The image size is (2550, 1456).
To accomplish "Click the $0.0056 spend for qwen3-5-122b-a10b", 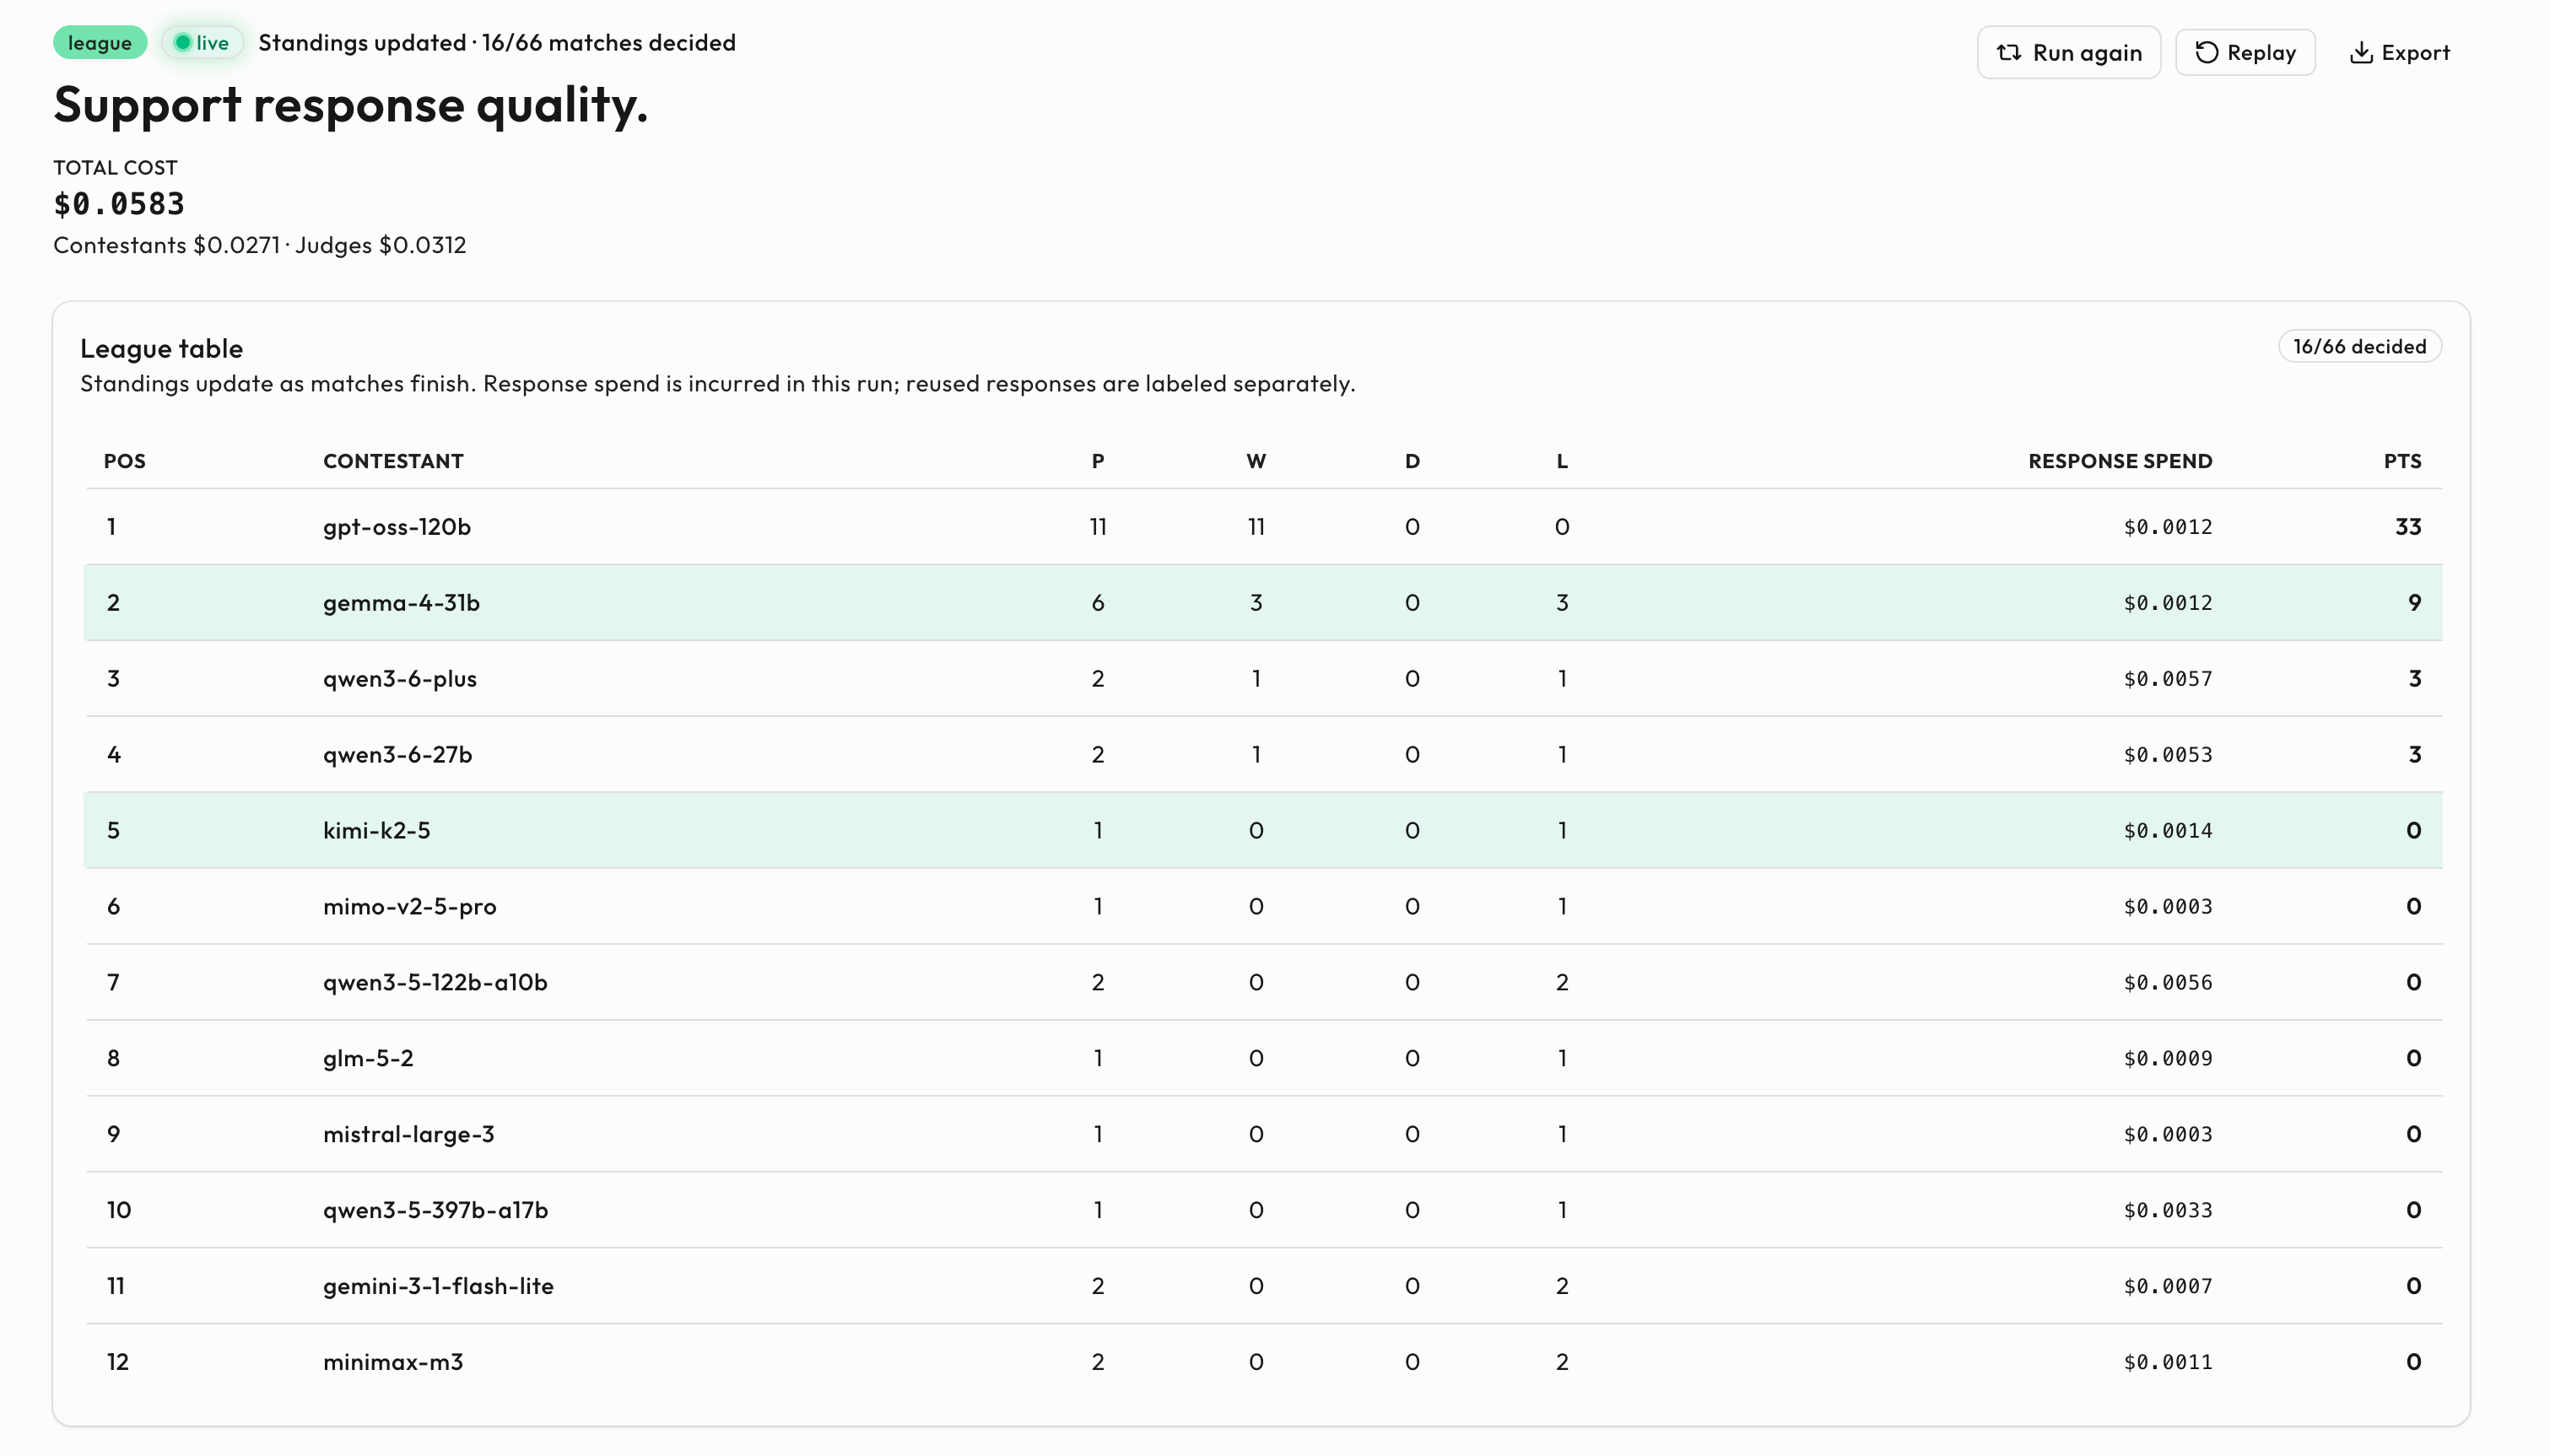I will tap(2168, 982).
